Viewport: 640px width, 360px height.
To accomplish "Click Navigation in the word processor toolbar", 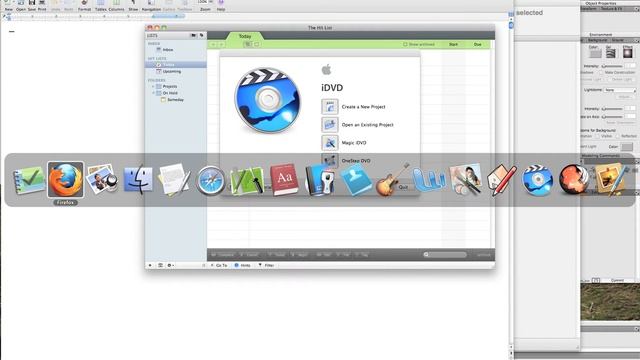I will 151,6.
